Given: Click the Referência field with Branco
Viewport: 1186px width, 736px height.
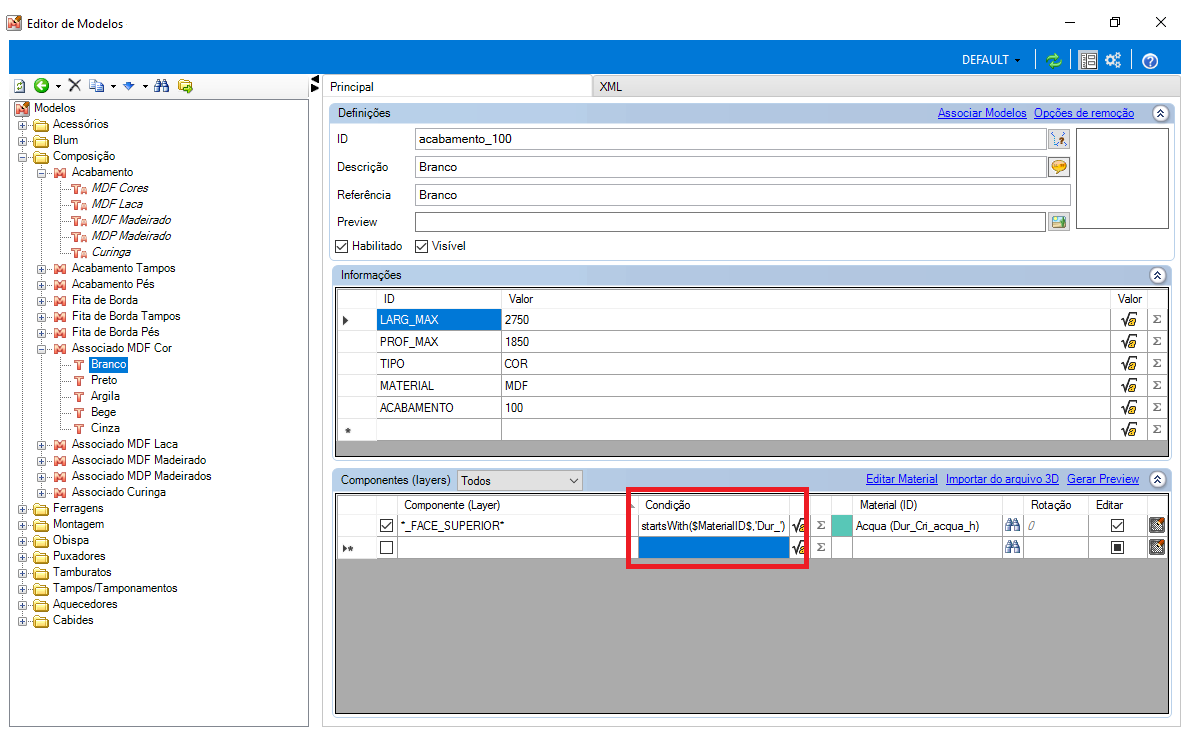Looking at the screenshot, I should pos(743,195).
